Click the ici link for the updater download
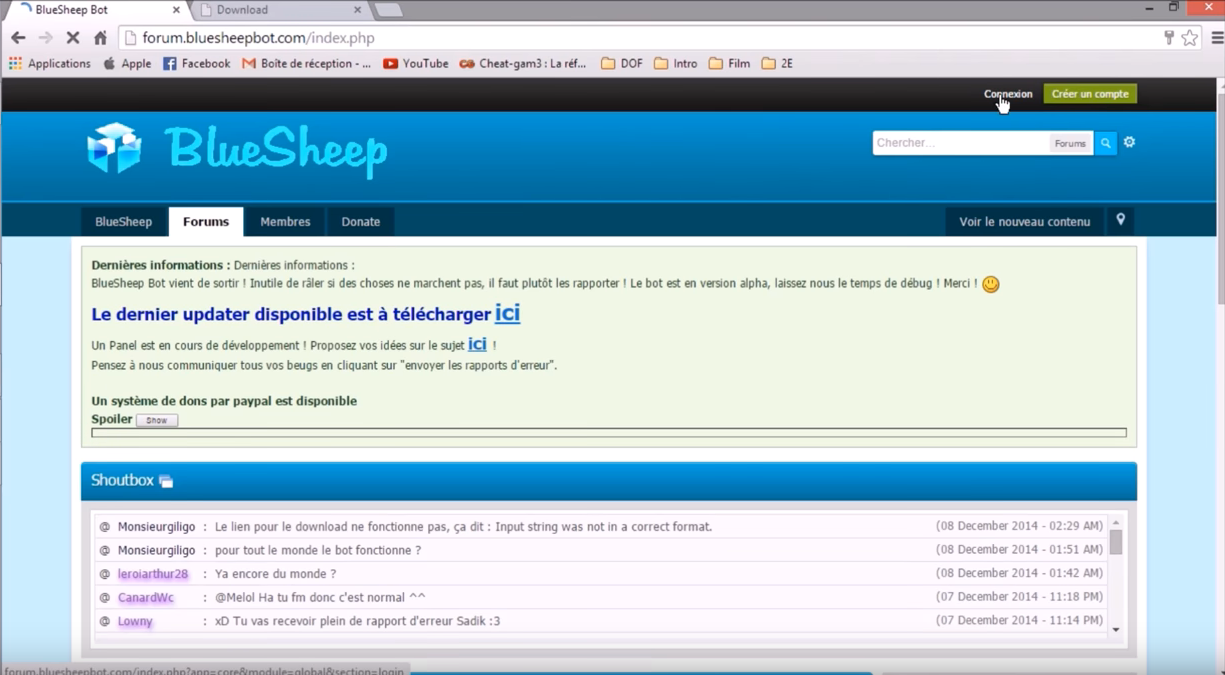The image size is (1225, 675). coord(508,313)
